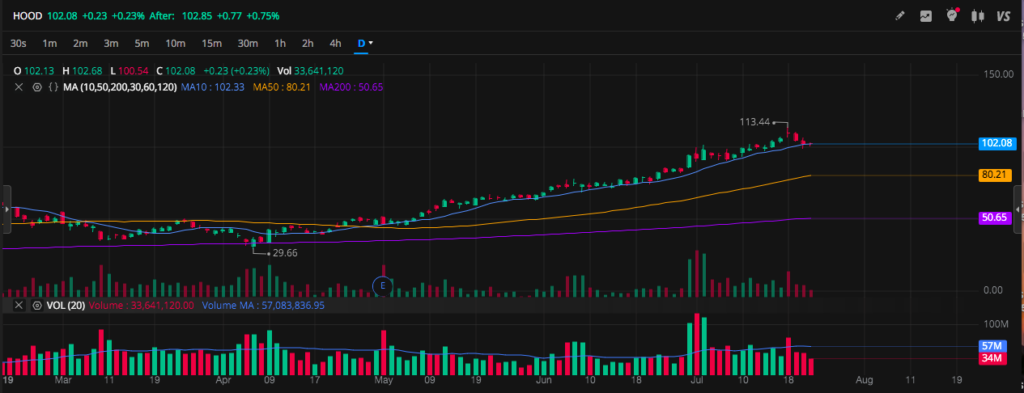Switch to the 1m timeframe
This screenshot has height=393, width=1024.
point(50,43)
